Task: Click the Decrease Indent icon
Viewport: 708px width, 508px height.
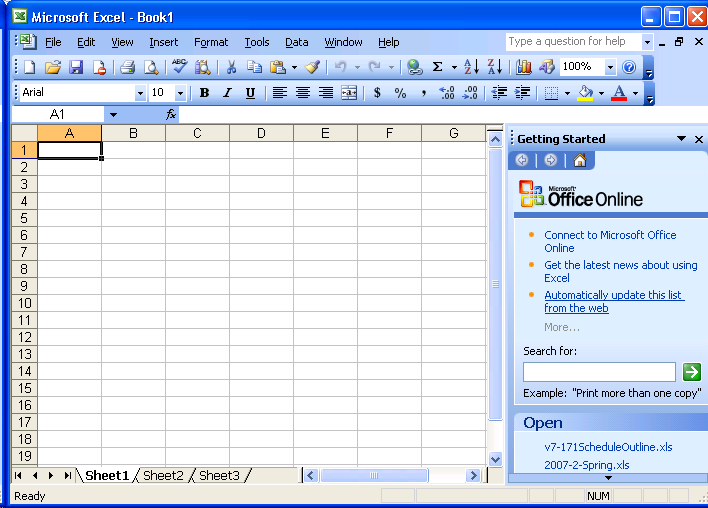Action: (x=499, y=93)
